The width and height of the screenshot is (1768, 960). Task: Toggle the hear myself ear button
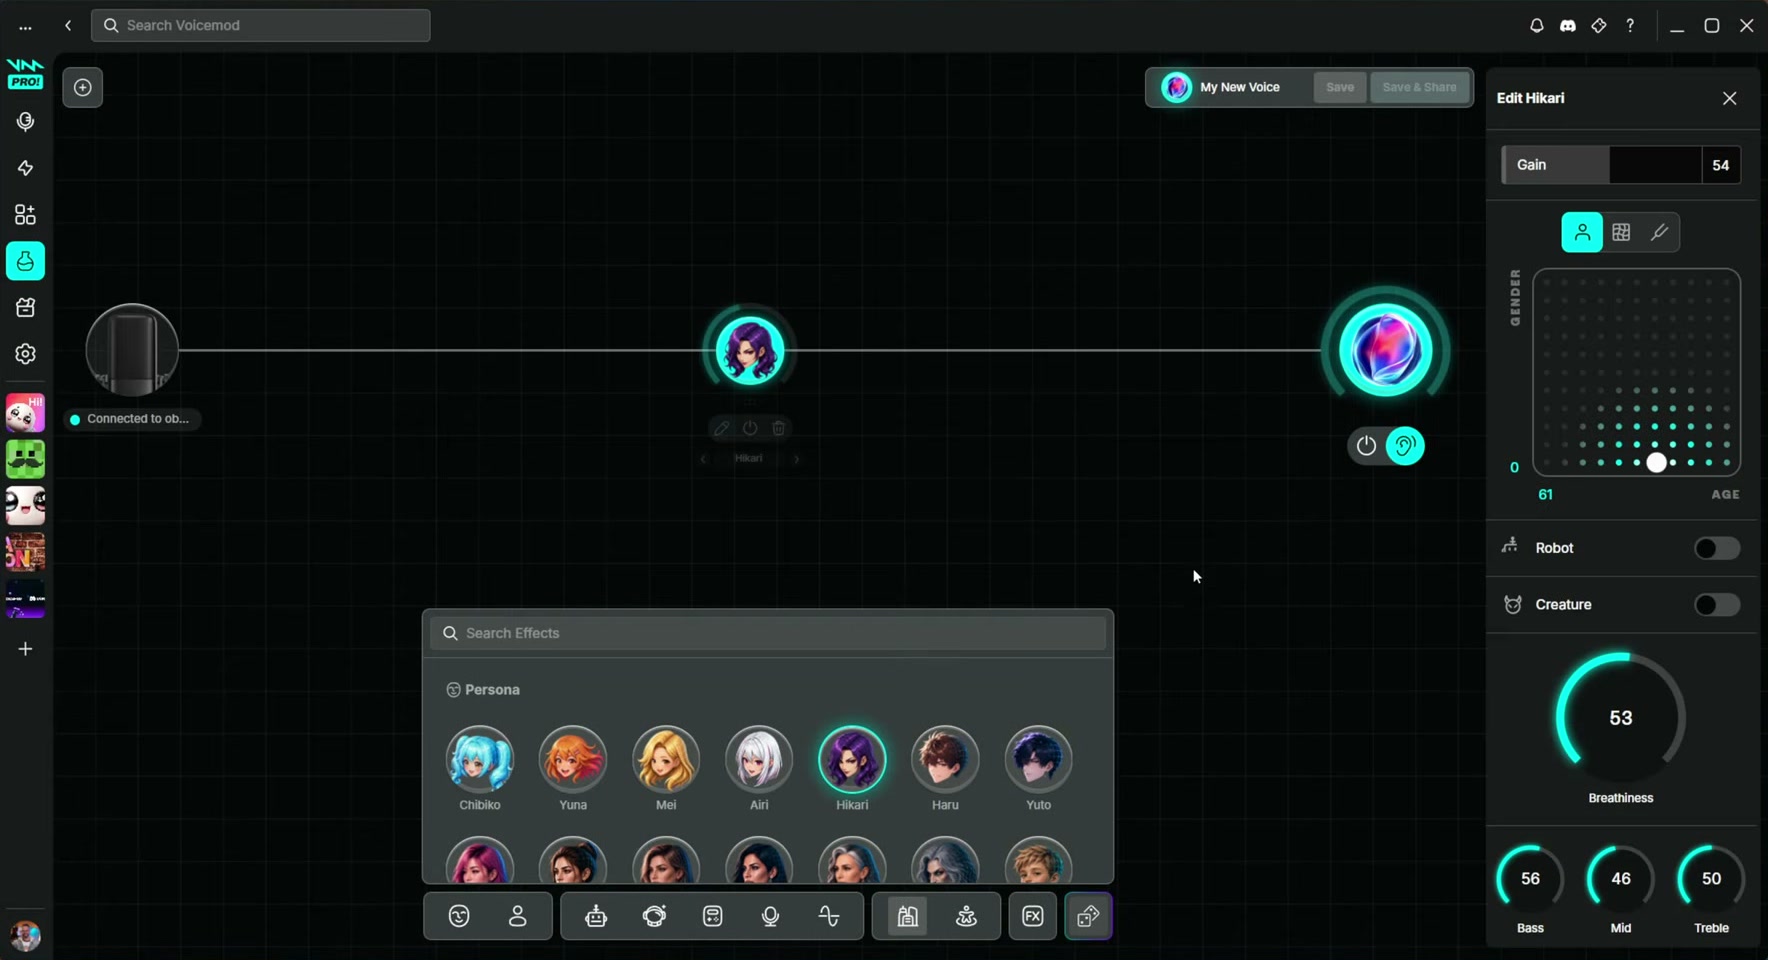pyautogui.click(x=1405, y=446)
